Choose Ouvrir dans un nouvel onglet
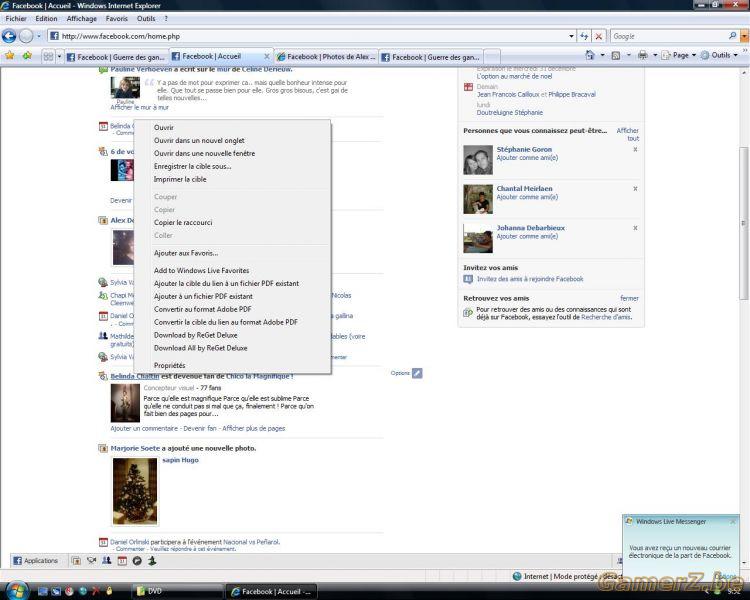 pyautogui.click(x=199, y=141)
